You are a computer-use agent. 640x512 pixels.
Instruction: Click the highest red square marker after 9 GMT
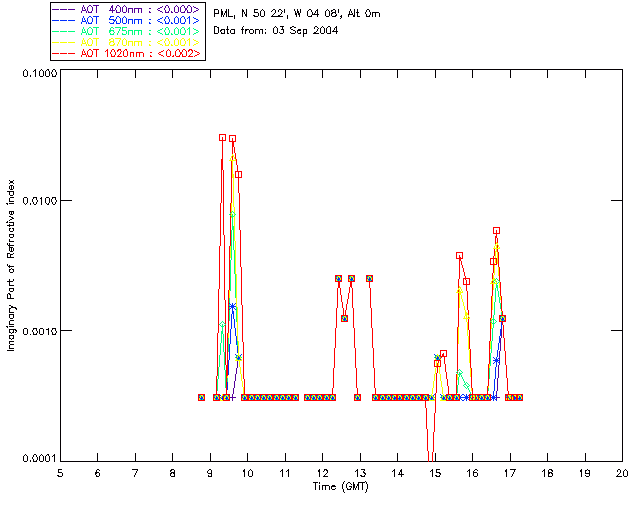(x=222, y=138)
